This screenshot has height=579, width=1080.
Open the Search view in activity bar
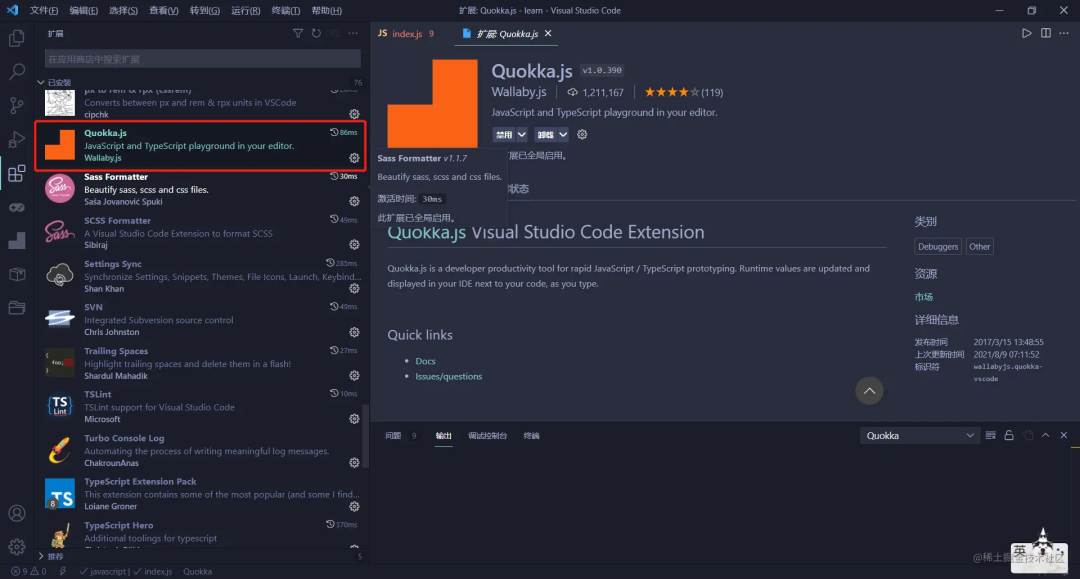click(x=17, y=72)
